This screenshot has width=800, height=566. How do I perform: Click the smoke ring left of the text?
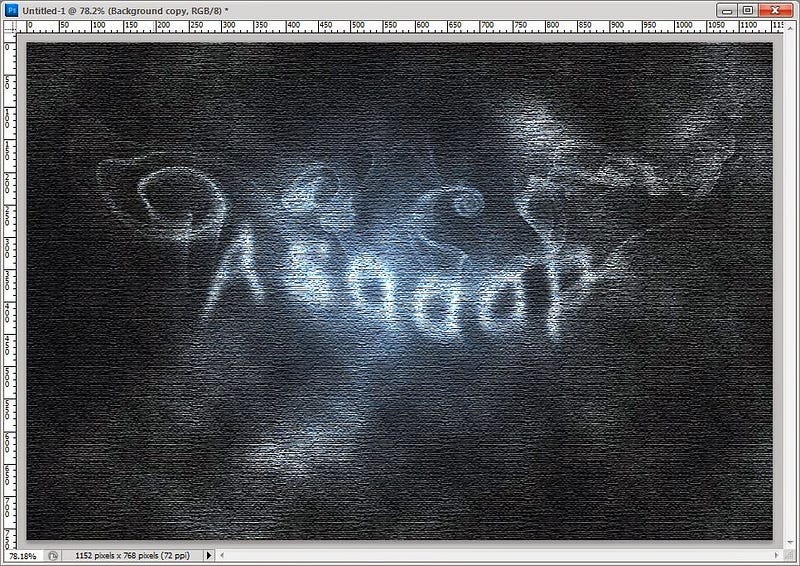181,204
